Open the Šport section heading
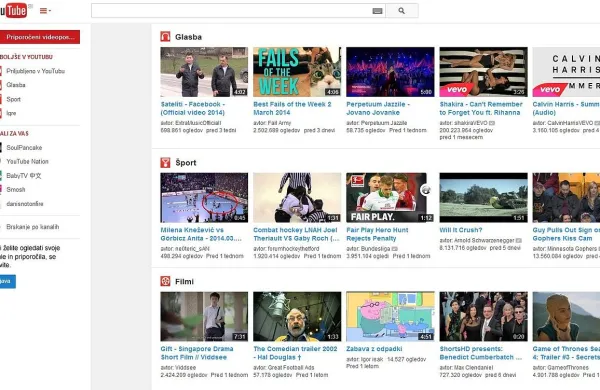 tap(186, 163)
